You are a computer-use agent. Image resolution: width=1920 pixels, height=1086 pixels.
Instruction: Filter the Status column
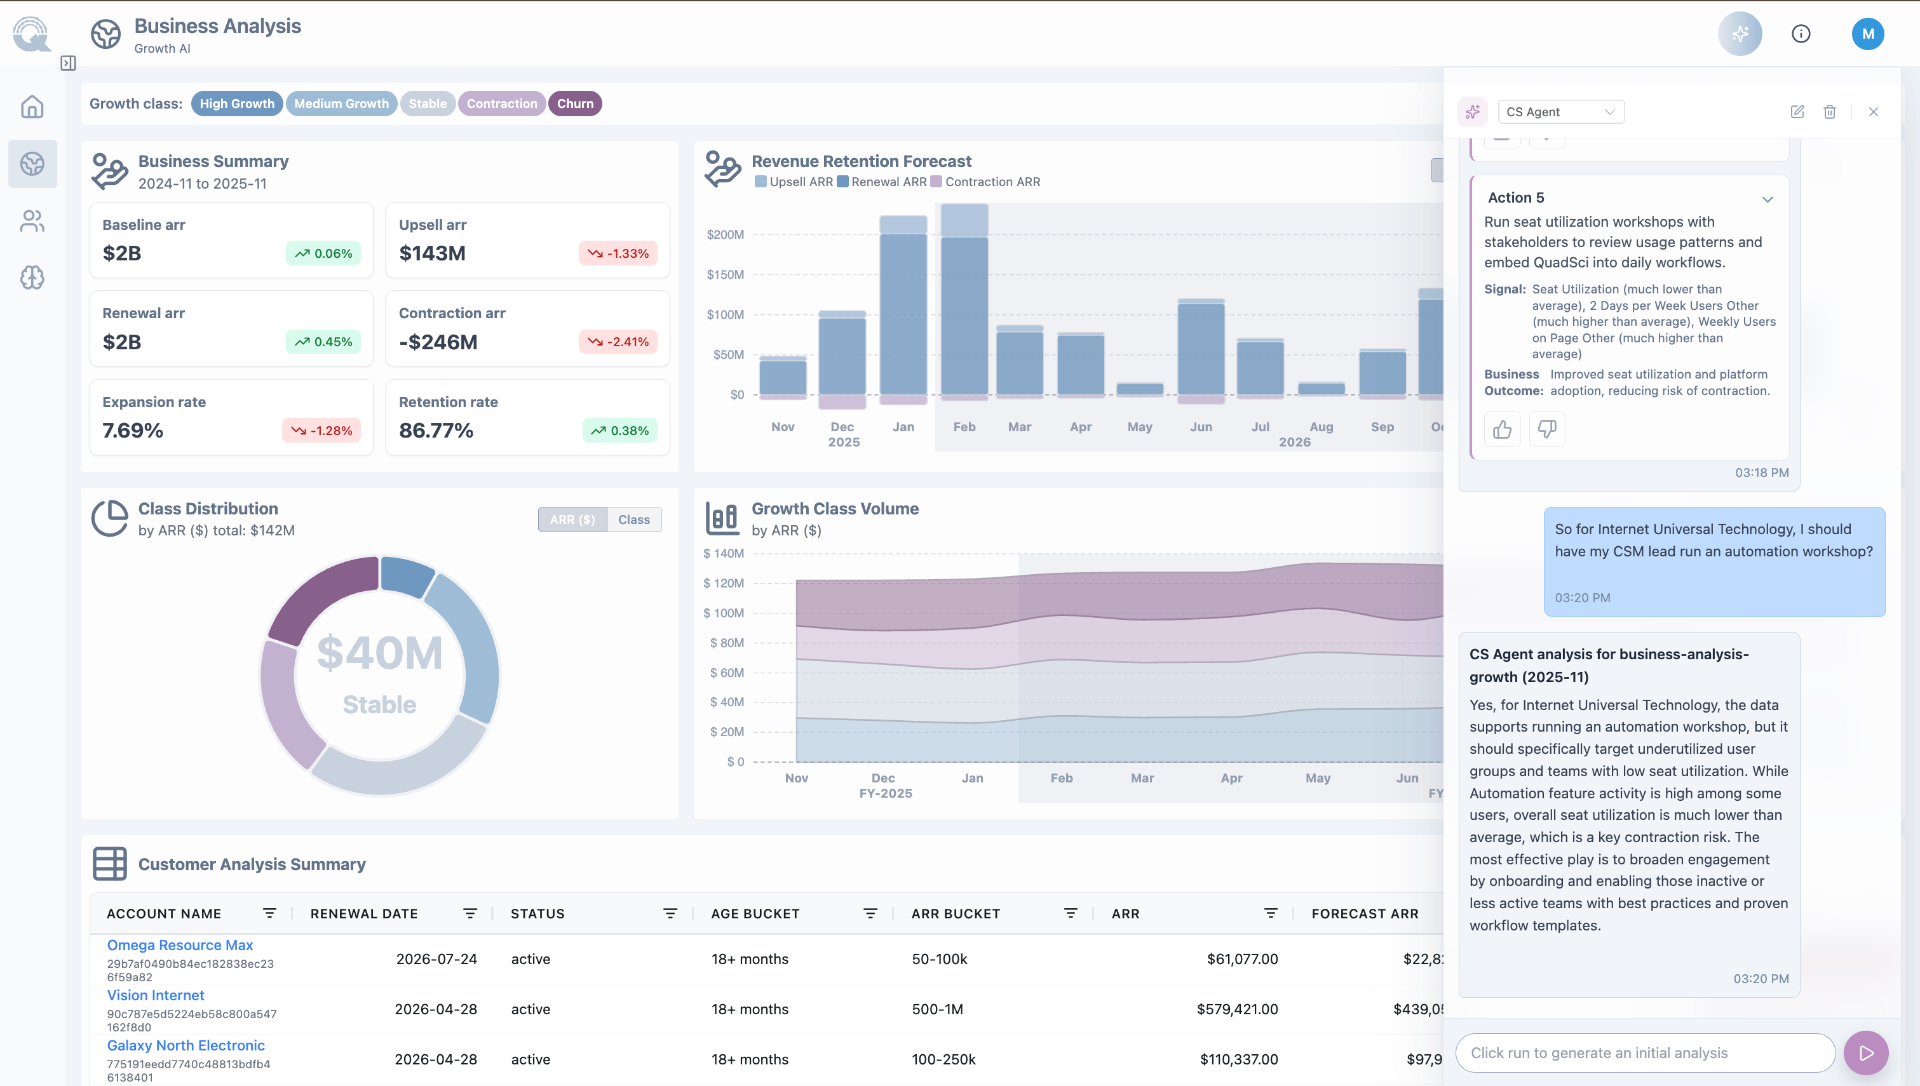670,913
